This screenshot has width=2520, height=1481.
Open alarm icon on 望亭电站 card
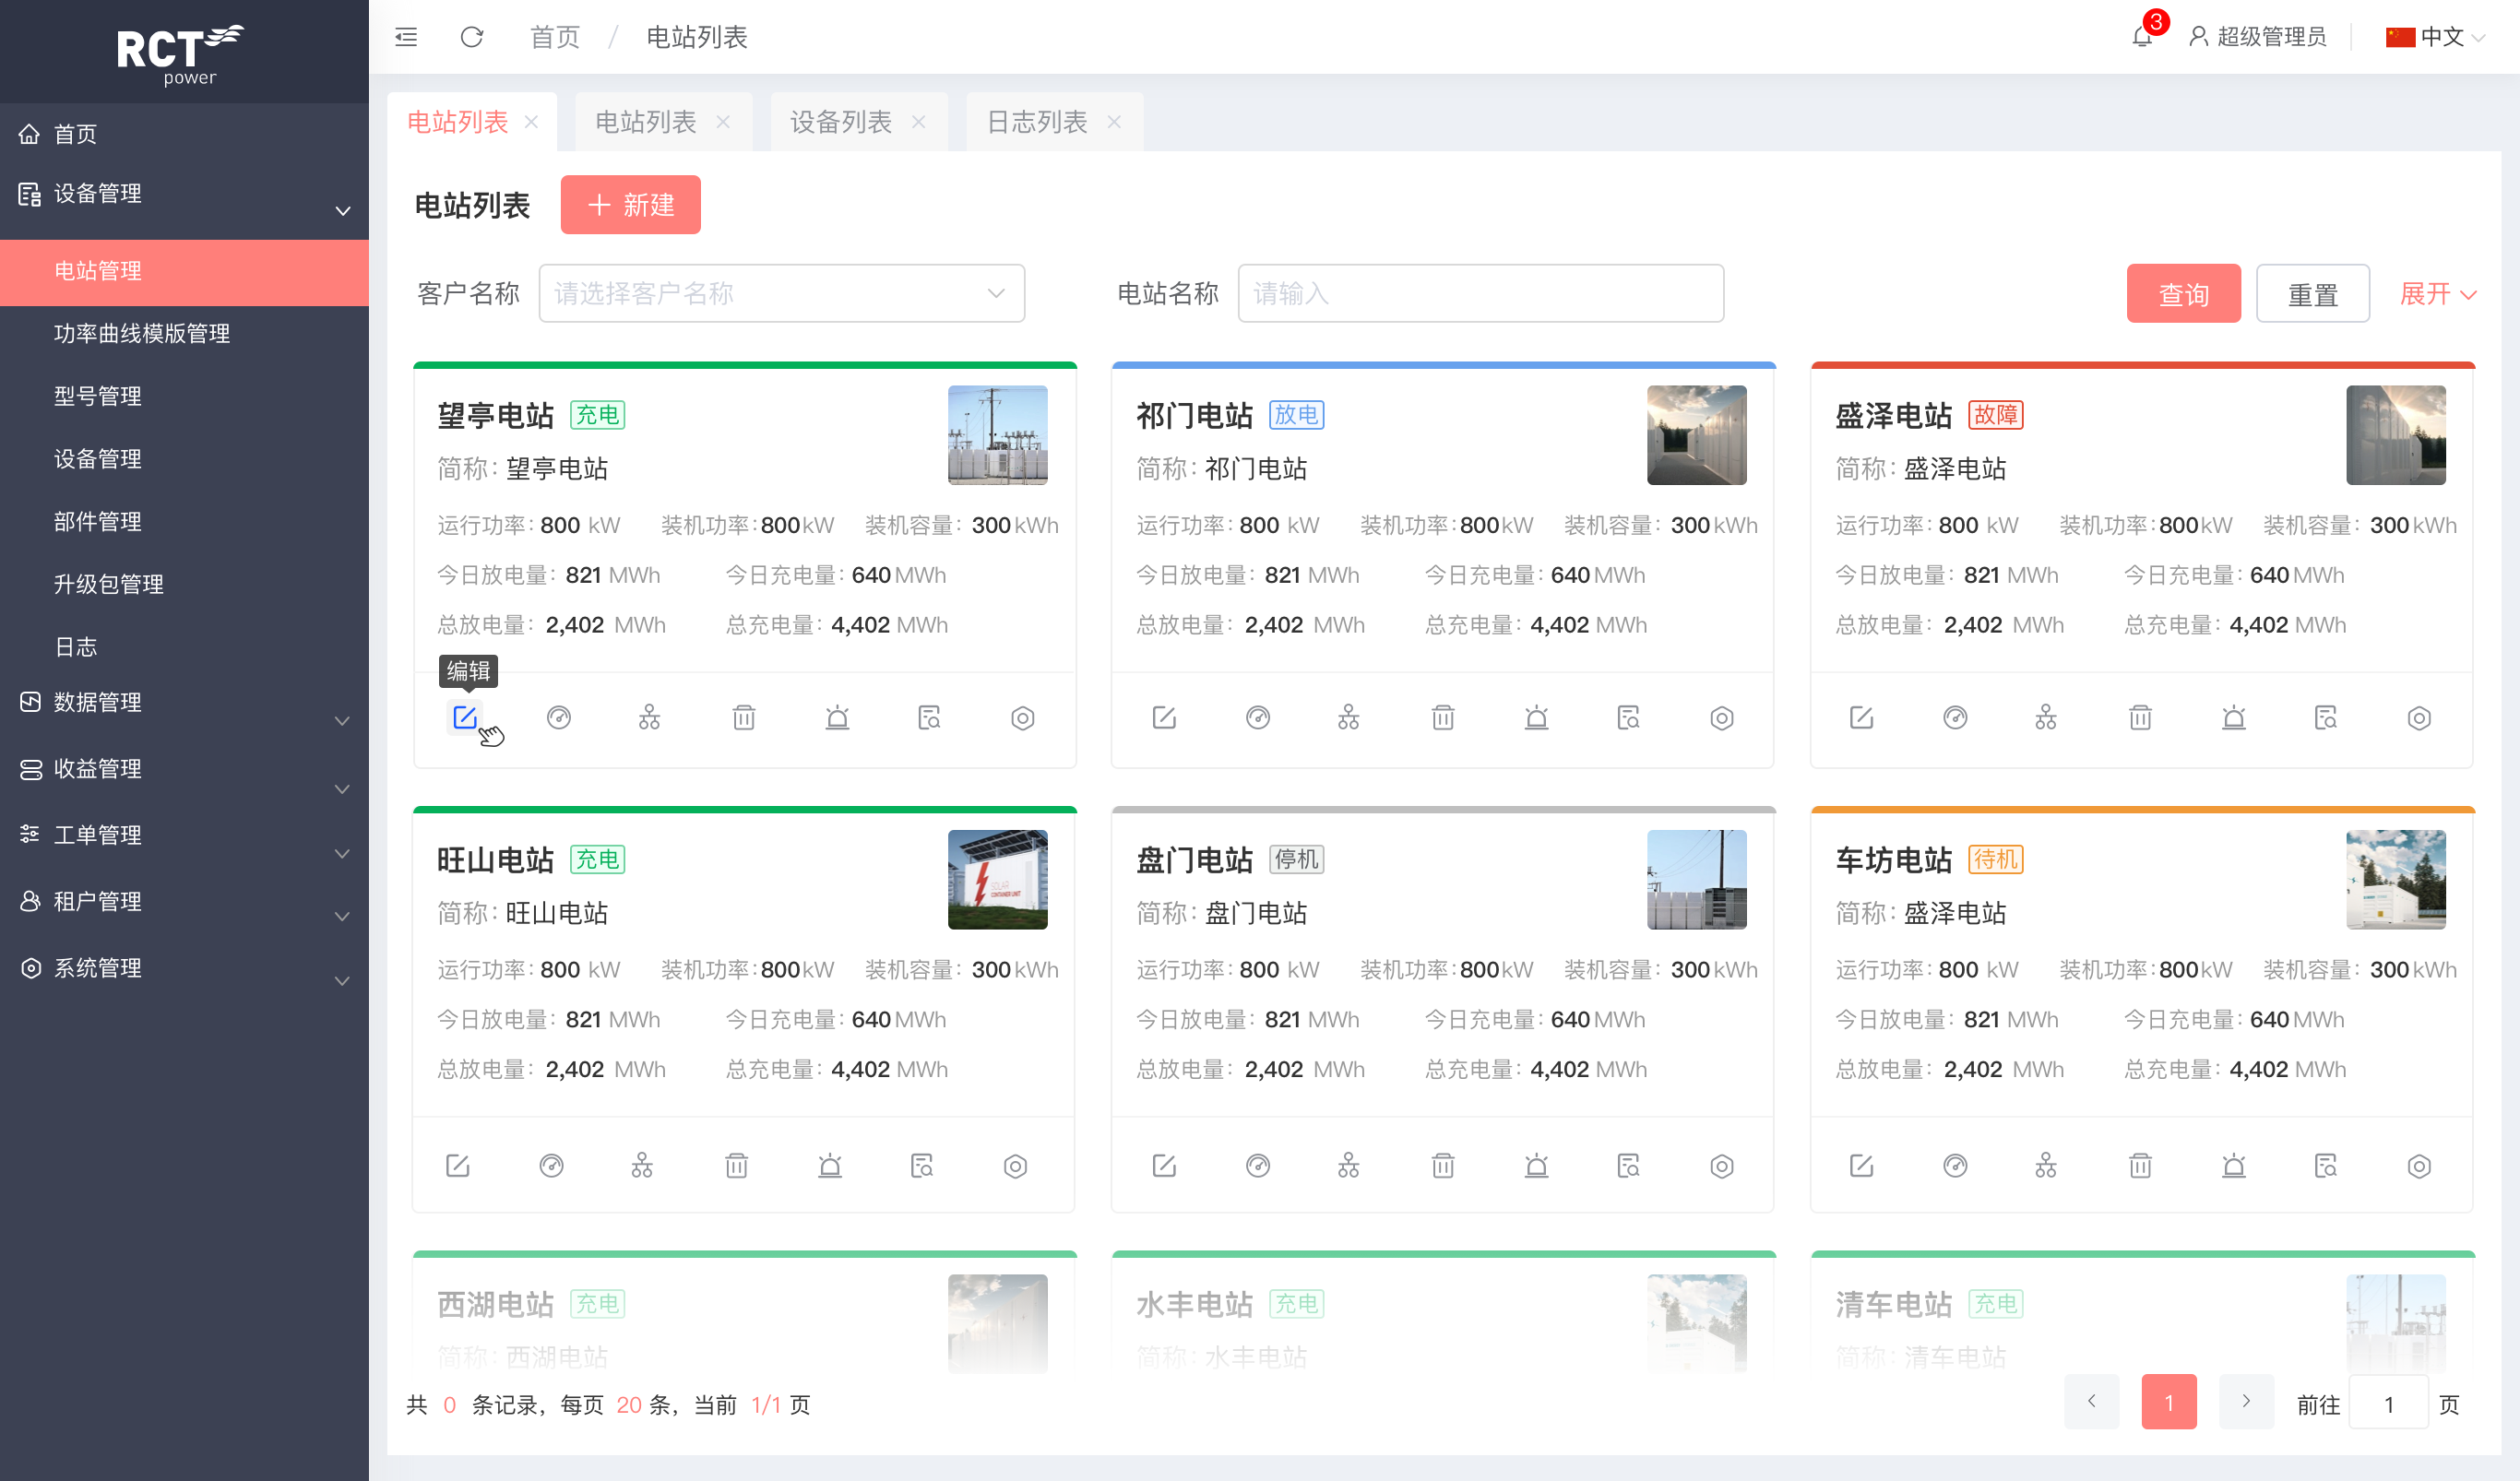click(838, 717)
